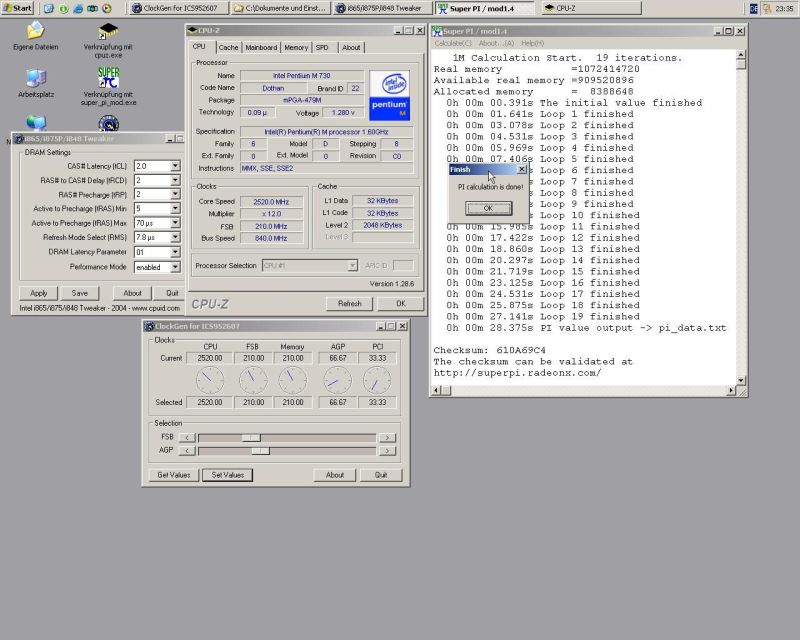Switch to CPU-Z taskbar button
Viewport: 800px width, 640px height.
[x=591, y=8]
